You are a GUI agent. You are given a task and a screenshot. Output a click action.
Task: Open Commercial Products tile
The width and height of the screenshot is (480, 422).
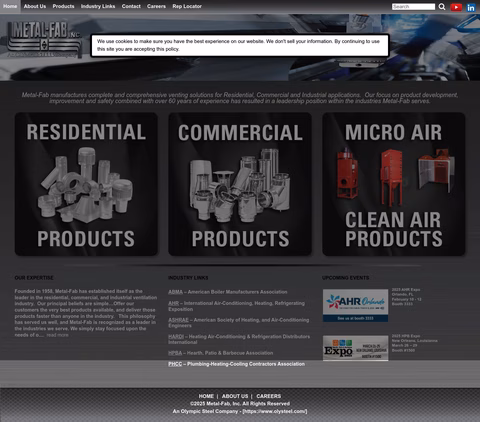click(240, 184)
